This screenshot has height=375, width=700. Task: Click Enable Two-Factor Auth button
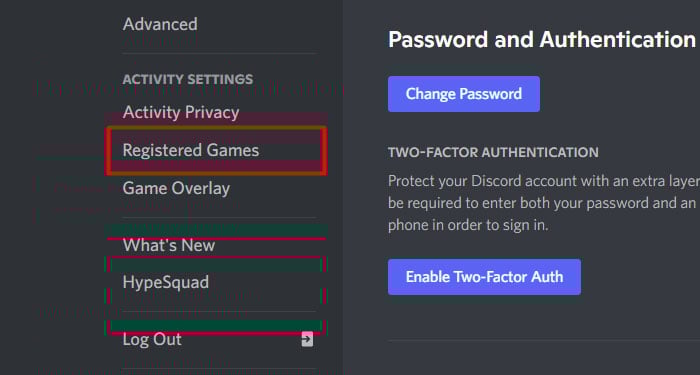click(x=484, y=277)
